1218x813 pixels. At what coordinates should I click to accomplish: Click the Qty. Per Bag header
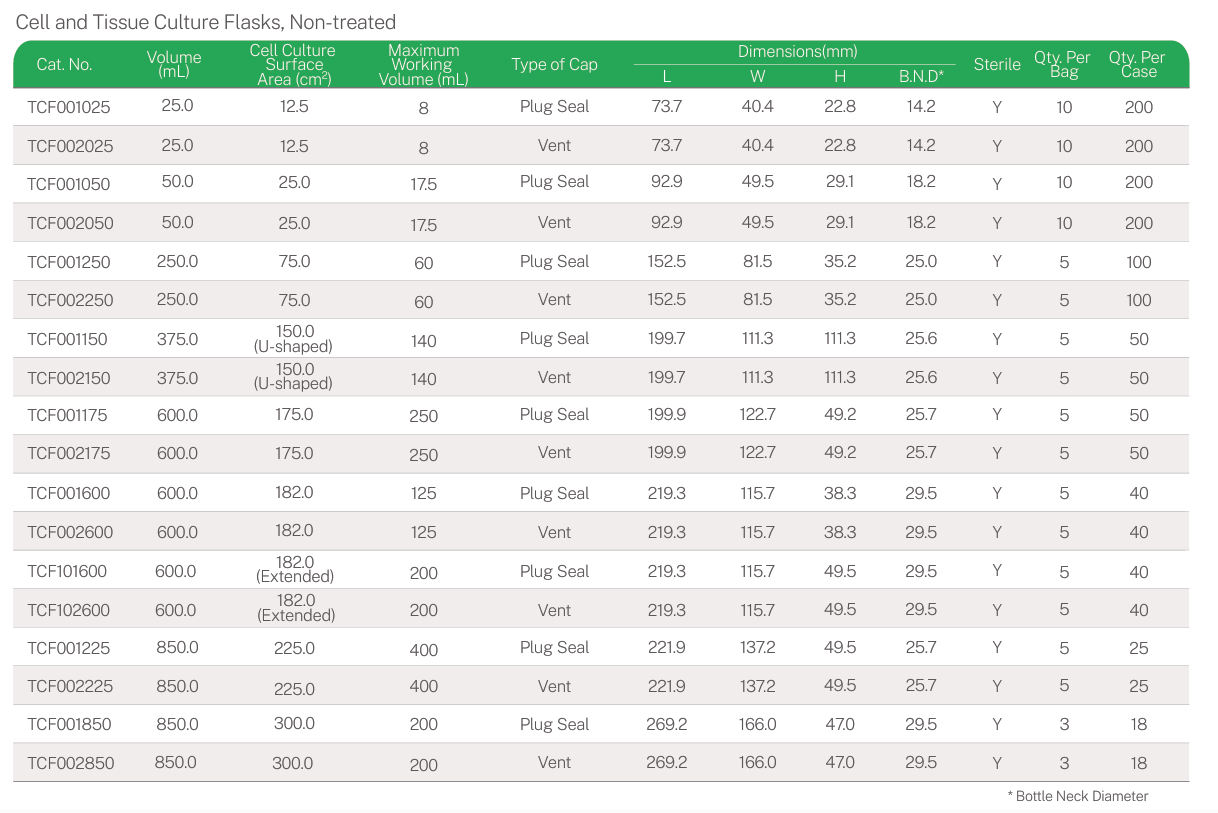[x=1063, y=65]
